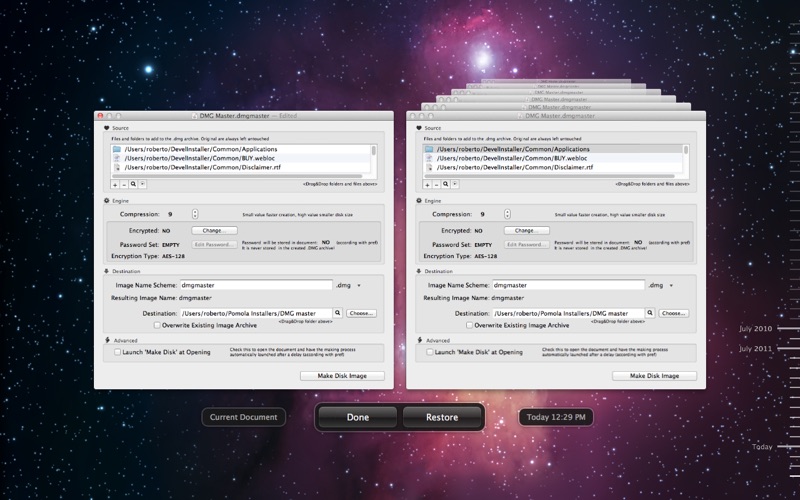The image size is (800, 500).
Task: Focus the Image Name Scheme field in the 12:29 PM version
Action: pyautogui.click(x=568, y=285)
